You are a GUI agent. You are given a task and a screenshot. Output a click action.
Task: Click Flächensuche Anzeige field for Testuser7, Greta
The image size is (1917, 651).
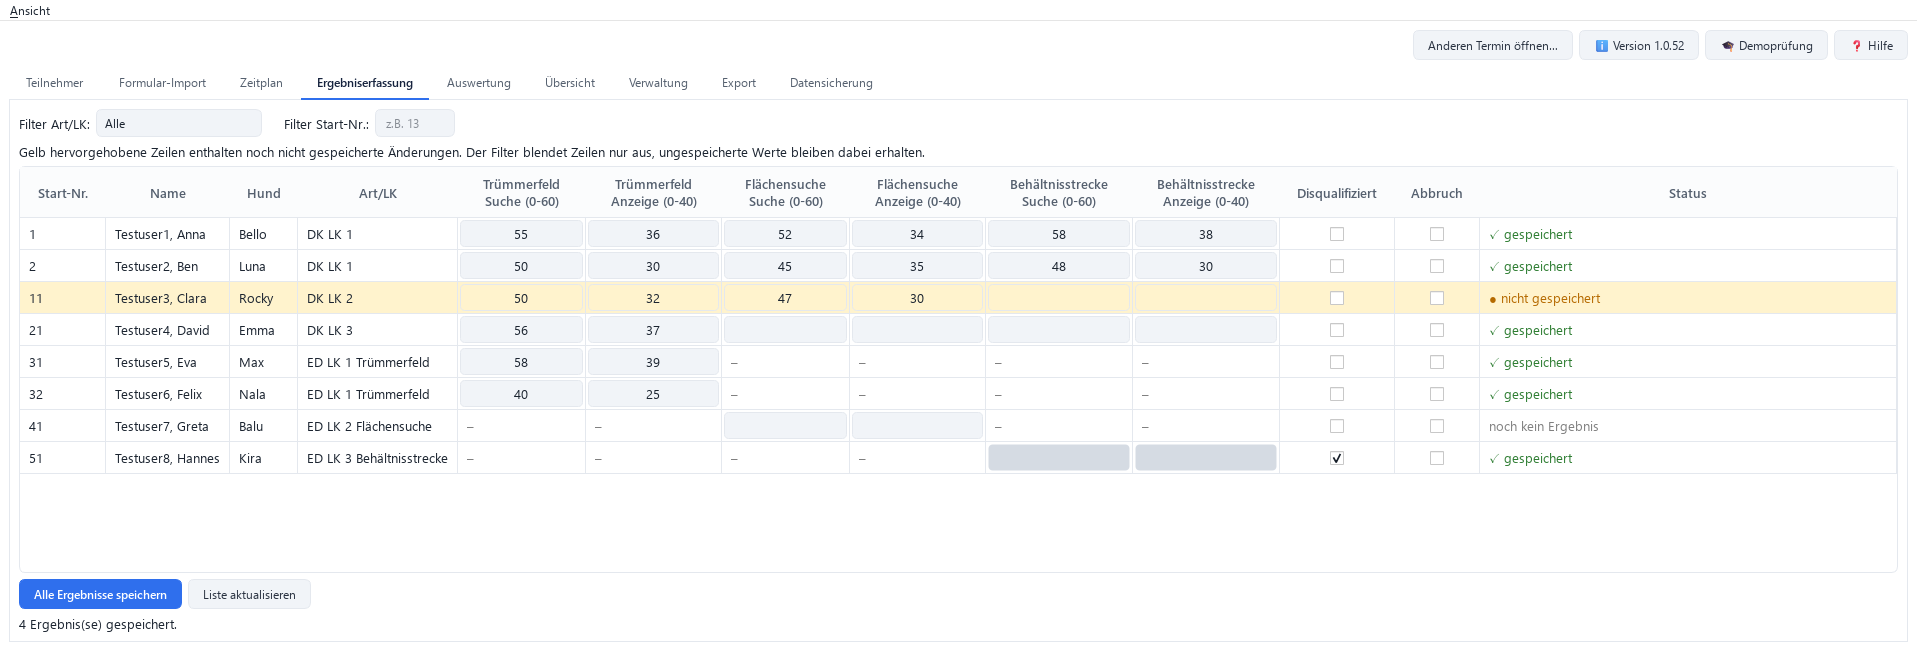click(x=917, y=426)
